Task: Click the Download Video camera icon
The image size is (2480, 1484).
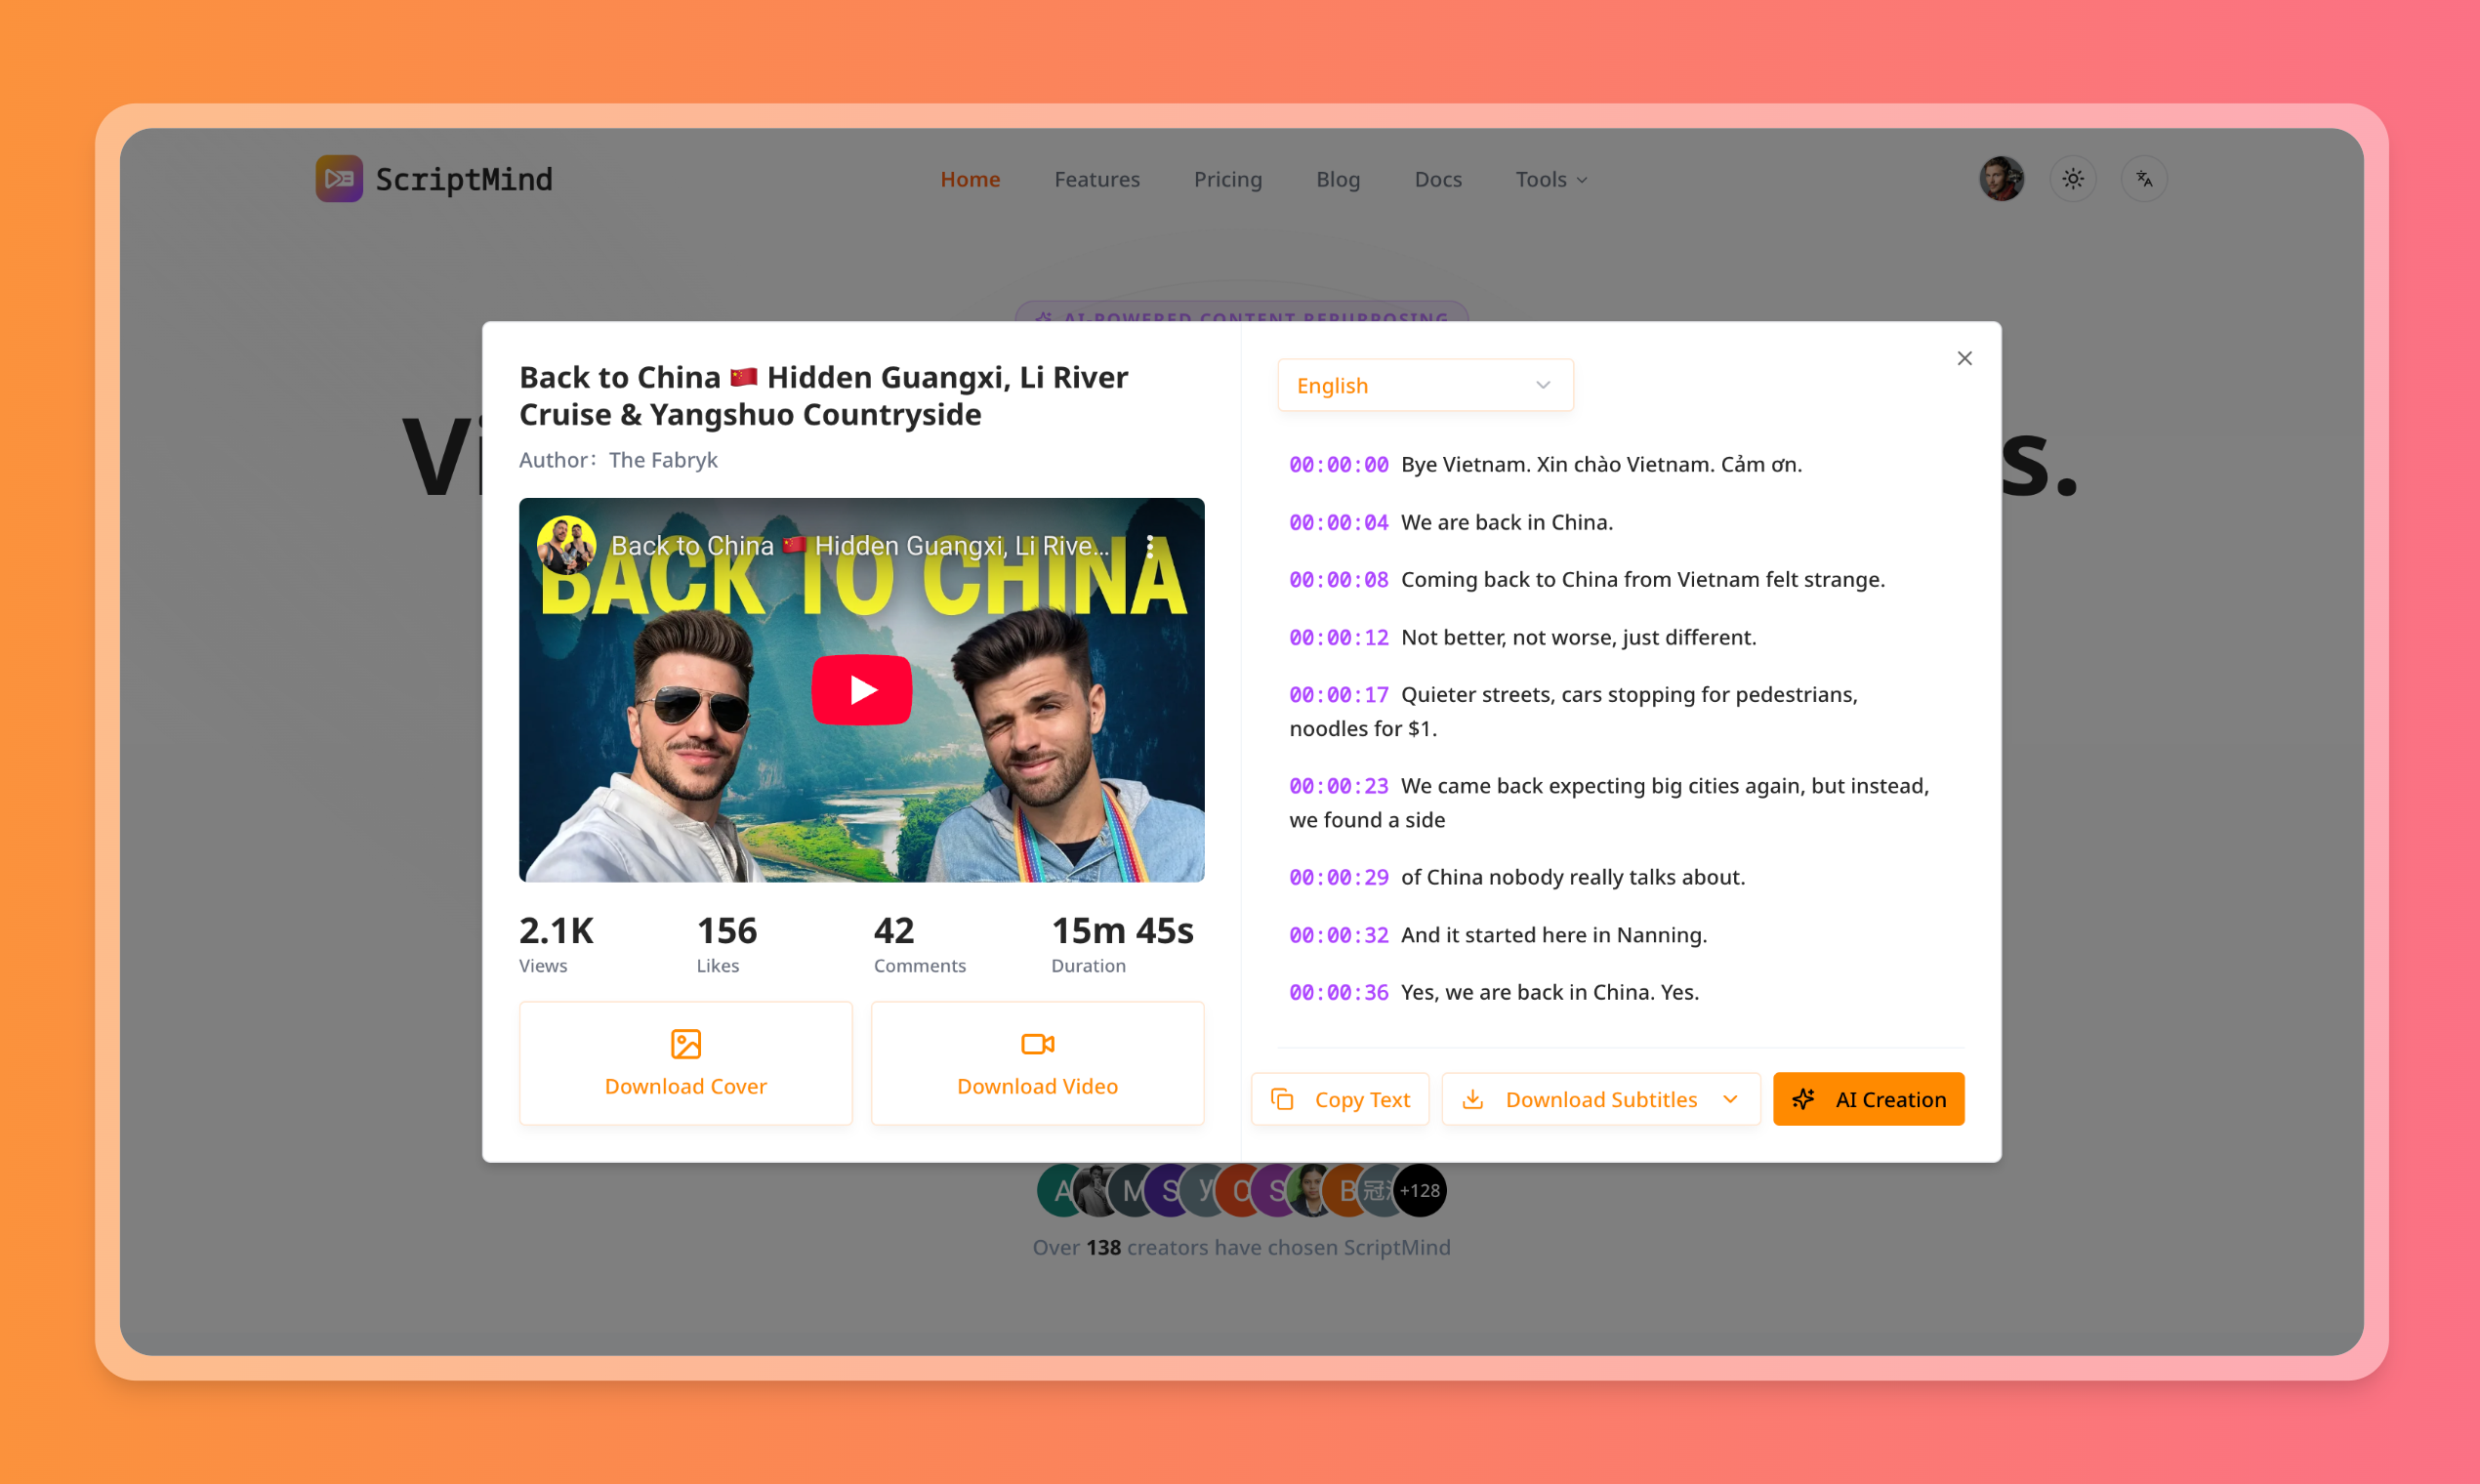Action: click(1037, 1044)
